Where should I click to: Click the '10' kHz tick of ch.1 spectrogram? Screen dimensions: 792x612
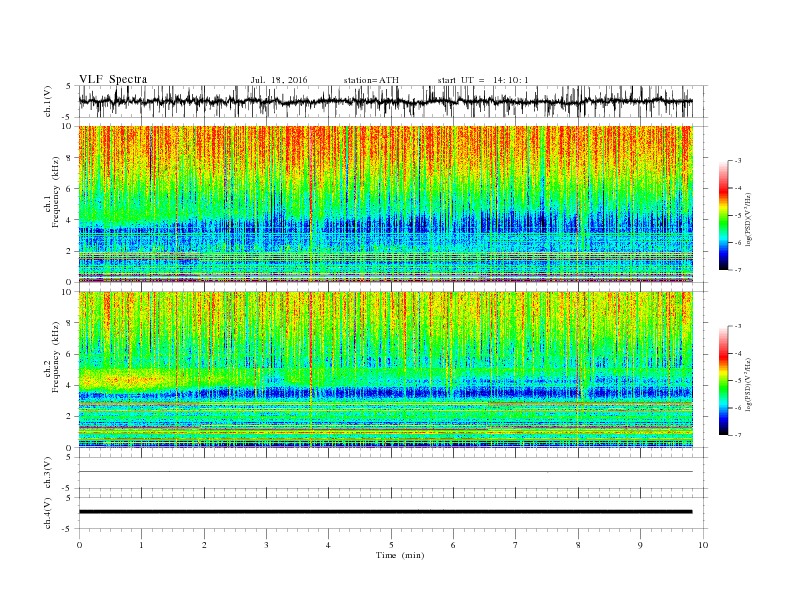(67, 126)
